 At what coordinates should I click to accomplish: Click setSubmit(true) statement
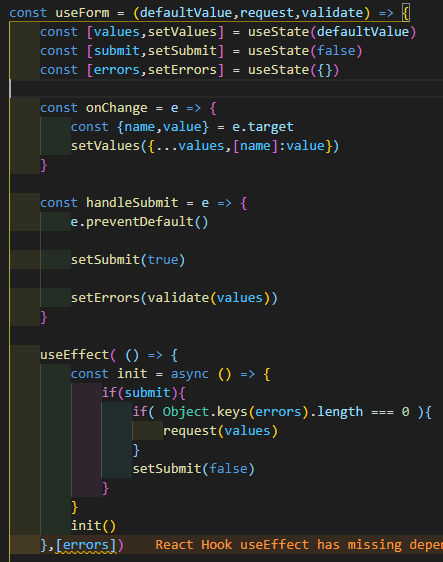(x=128, y=260)
